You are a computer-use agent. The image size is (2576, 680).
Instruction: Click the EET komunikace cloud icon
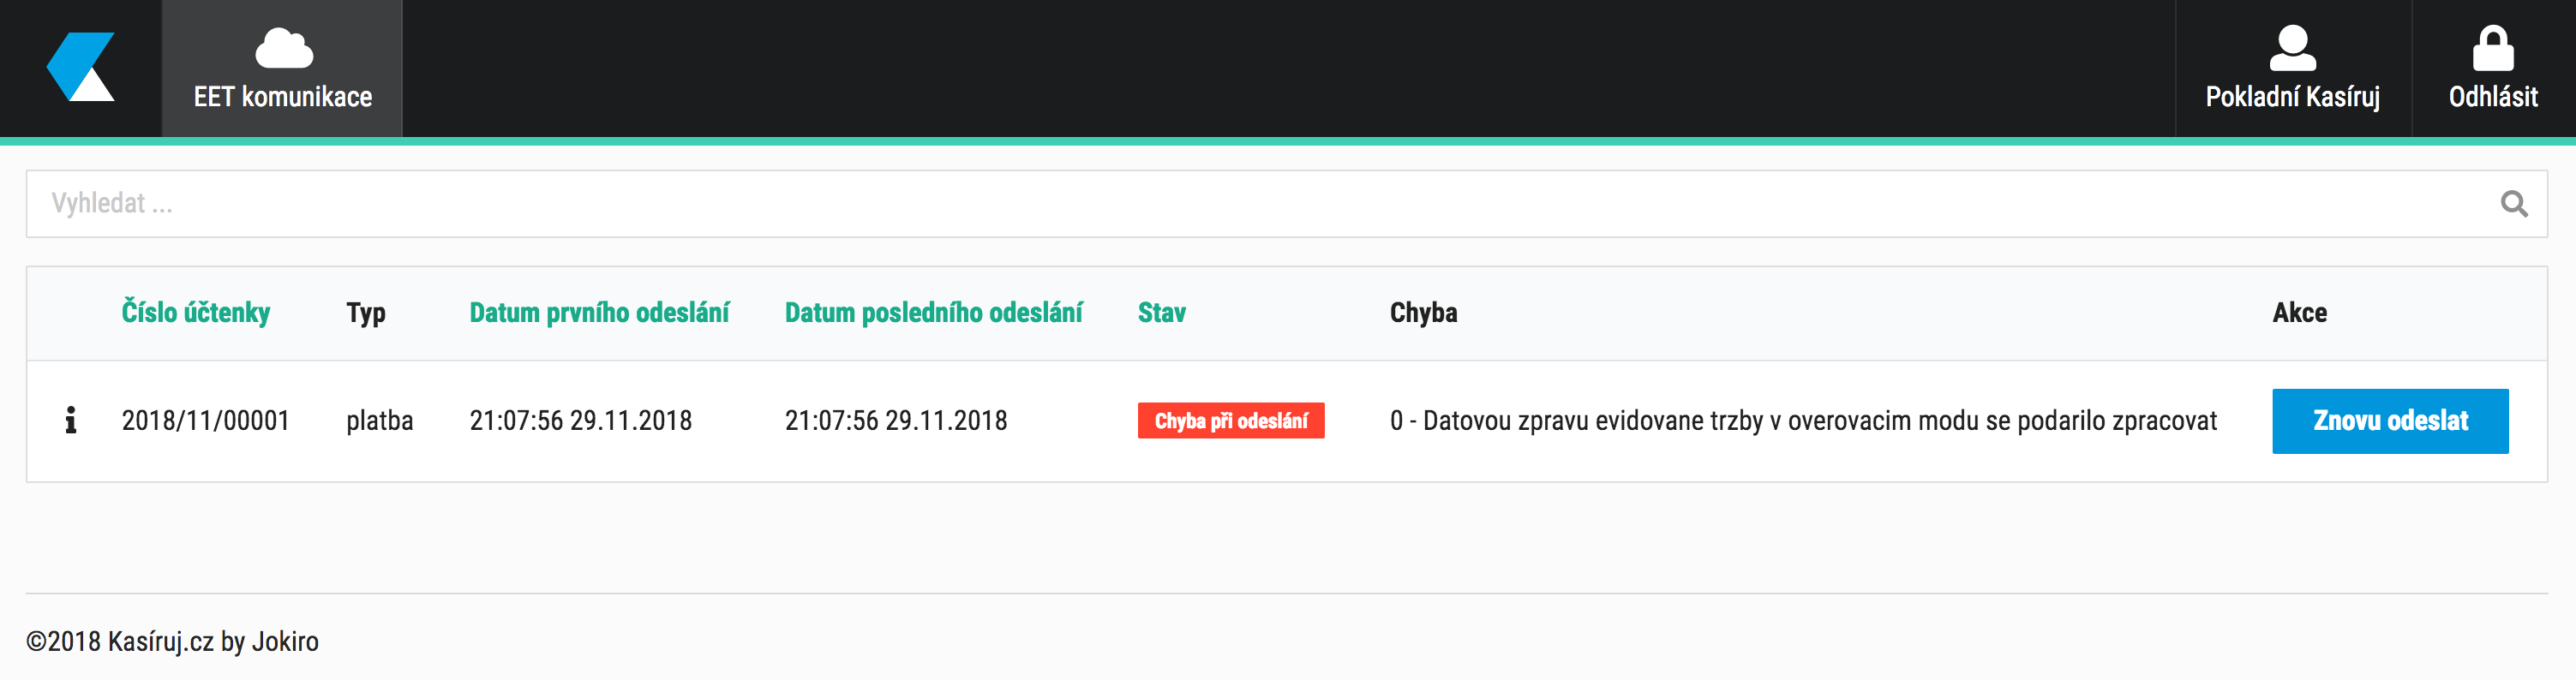pos(284,48)
